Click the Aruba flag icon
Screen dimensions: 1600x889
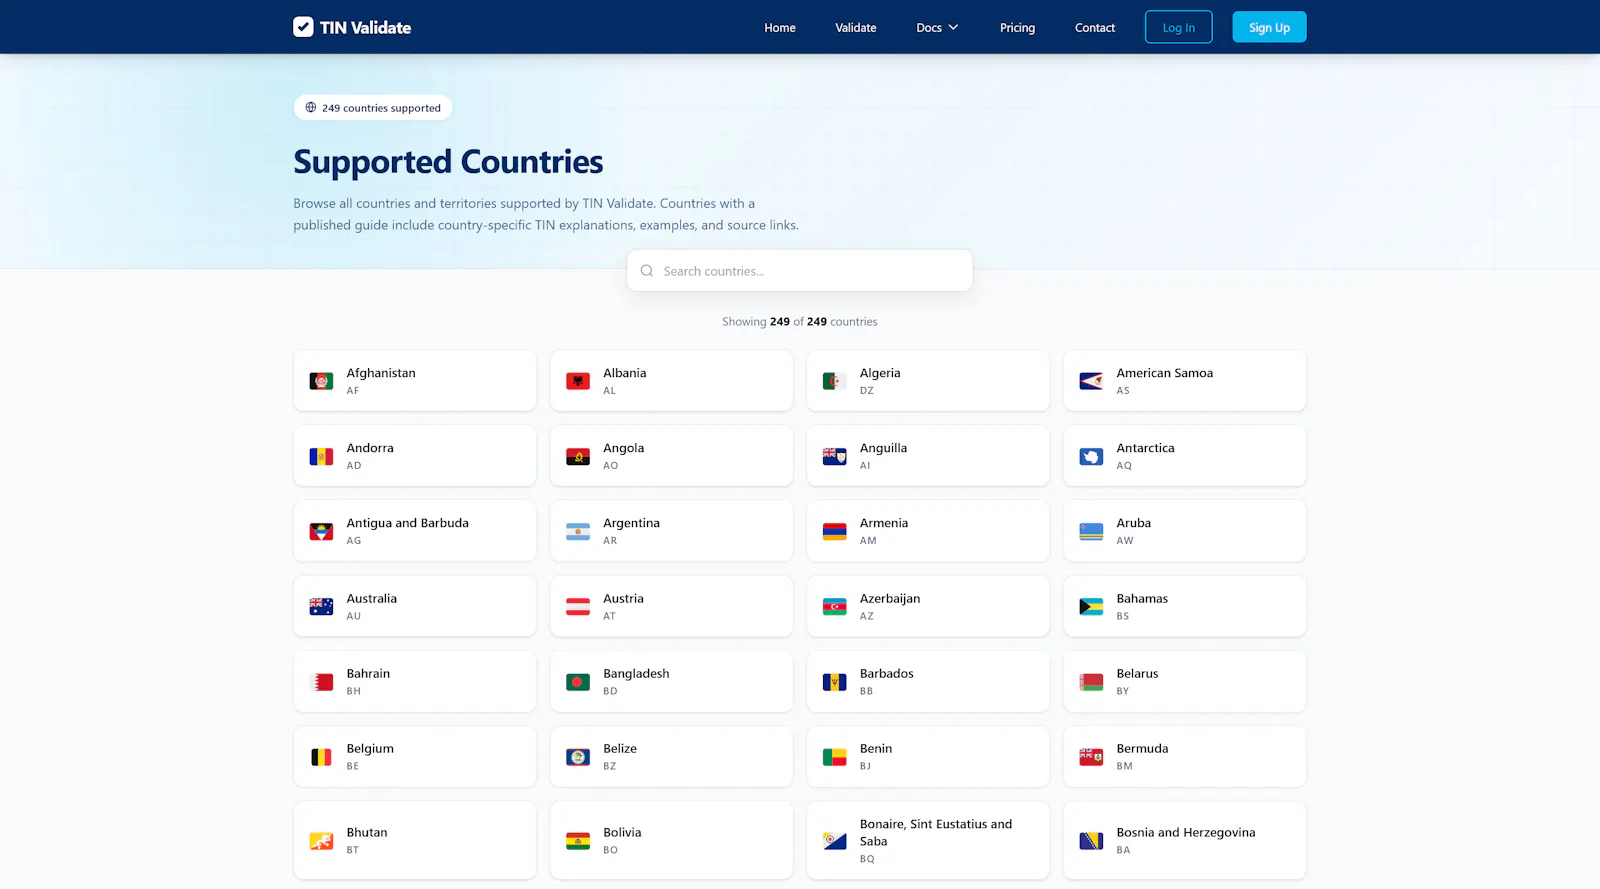click(1091, 531)
